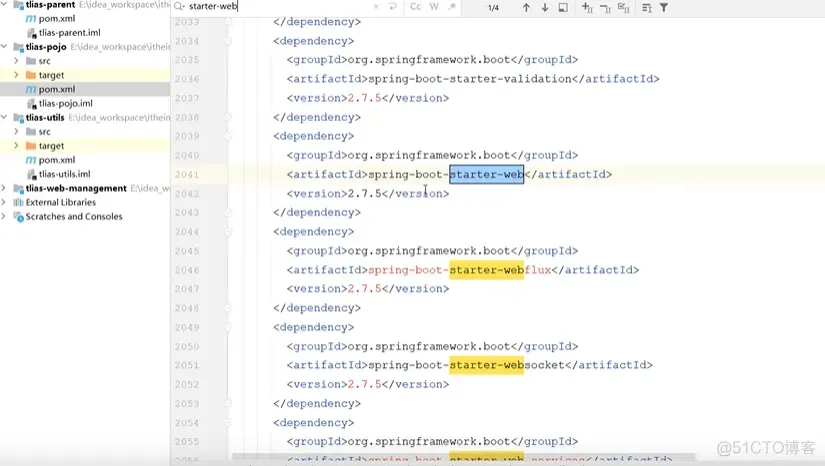825x466 pixels.
Task: Click groupId org.springframework.boot on line 2050
Action: (x=429, y=347)
